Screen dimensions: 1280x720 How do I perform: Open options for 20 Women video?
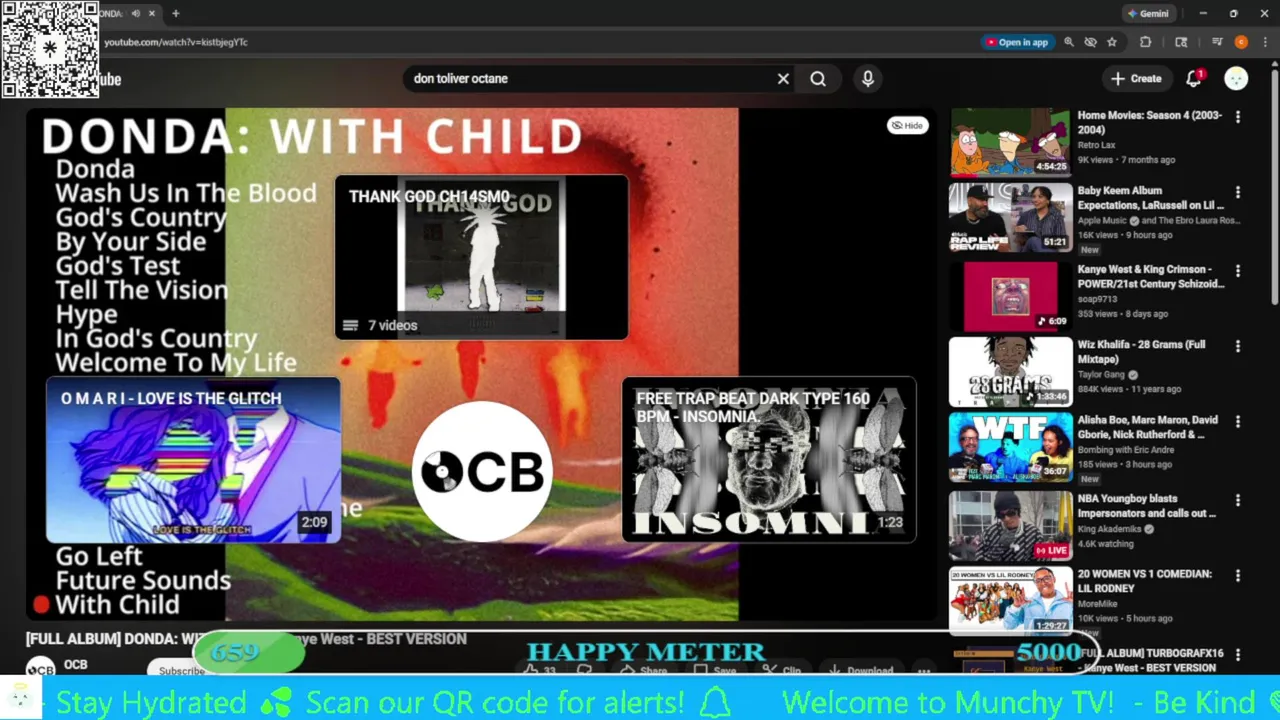1238,577
